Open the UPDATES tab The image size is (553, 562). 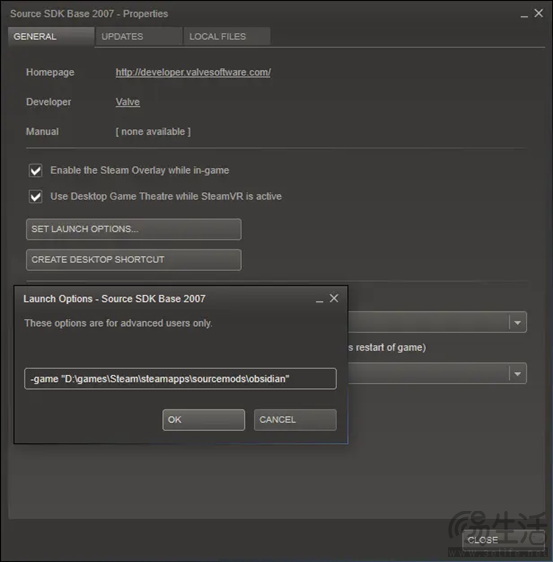click(139, 37)
